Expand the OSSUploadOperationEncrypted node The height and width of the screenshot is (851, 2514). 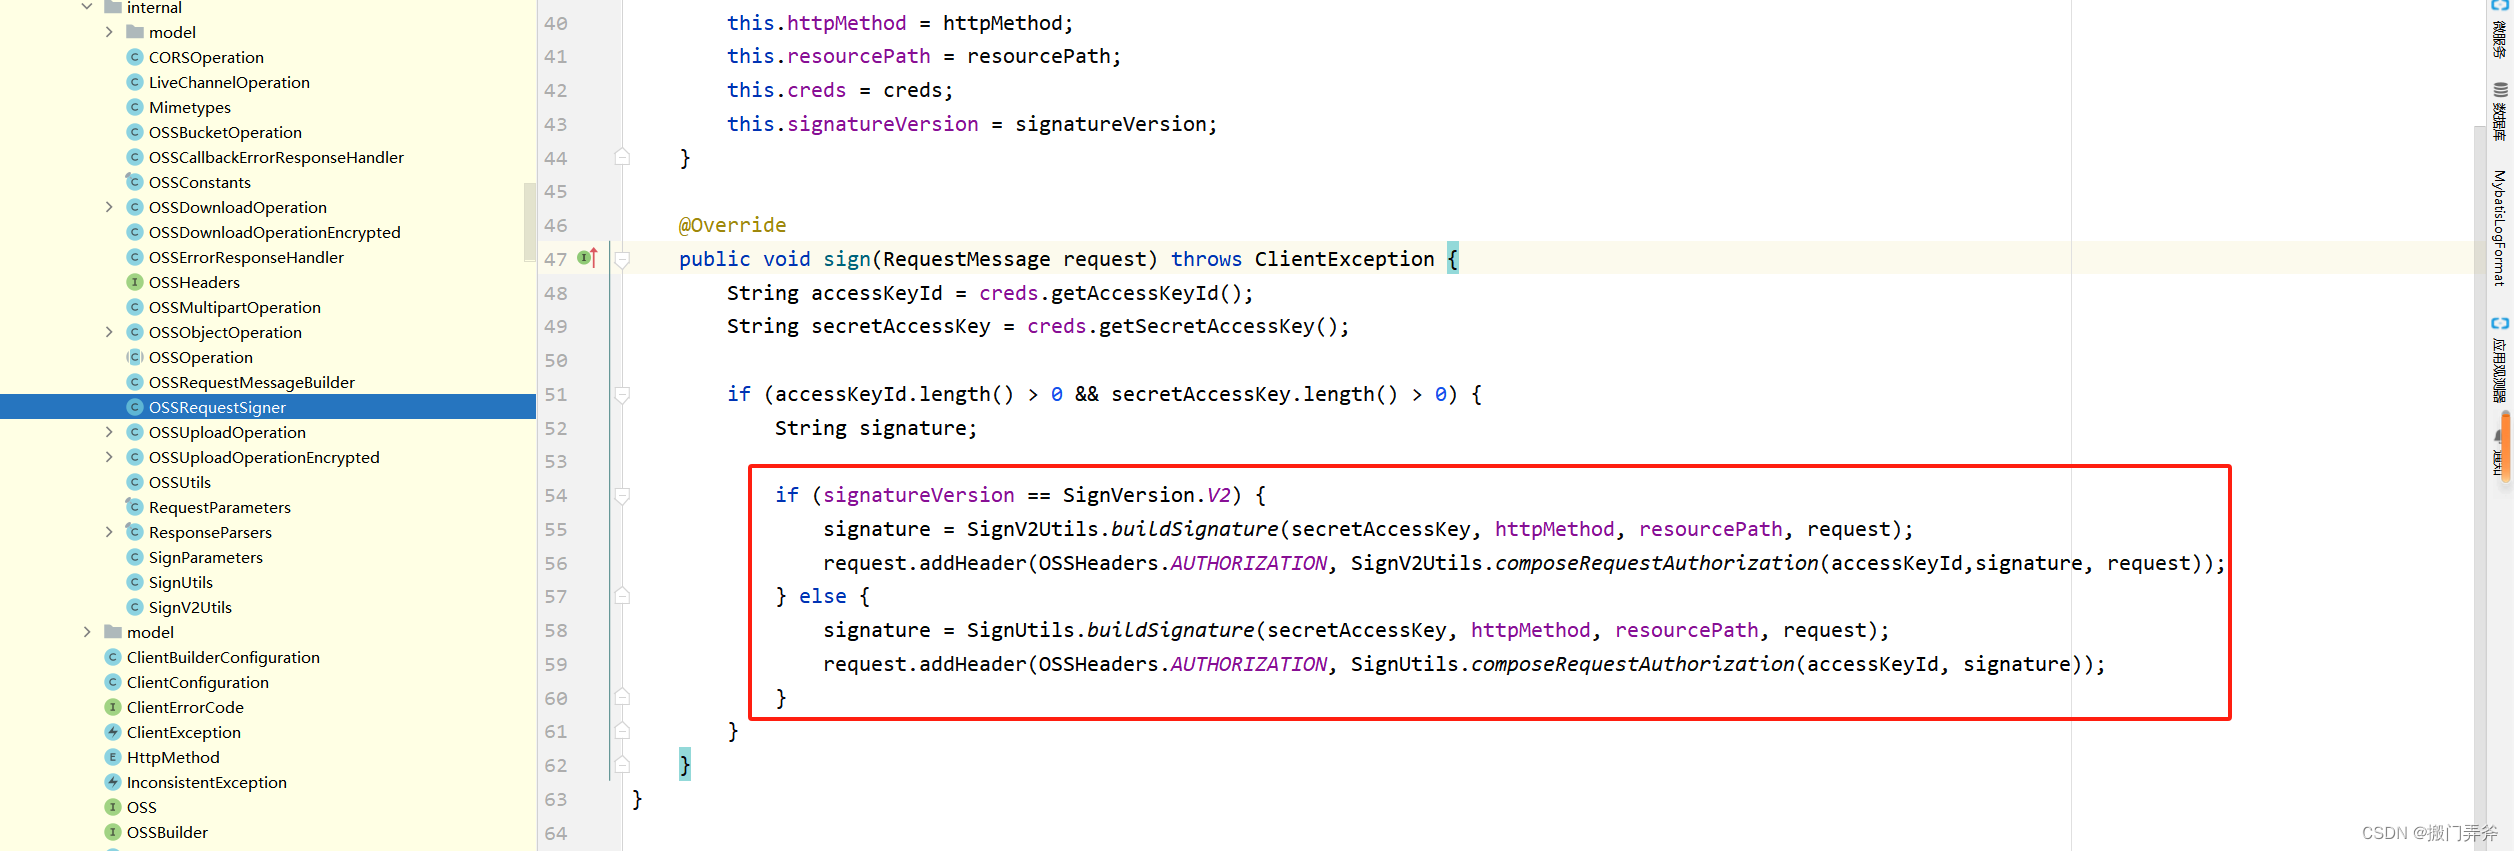tap(109, 457)
